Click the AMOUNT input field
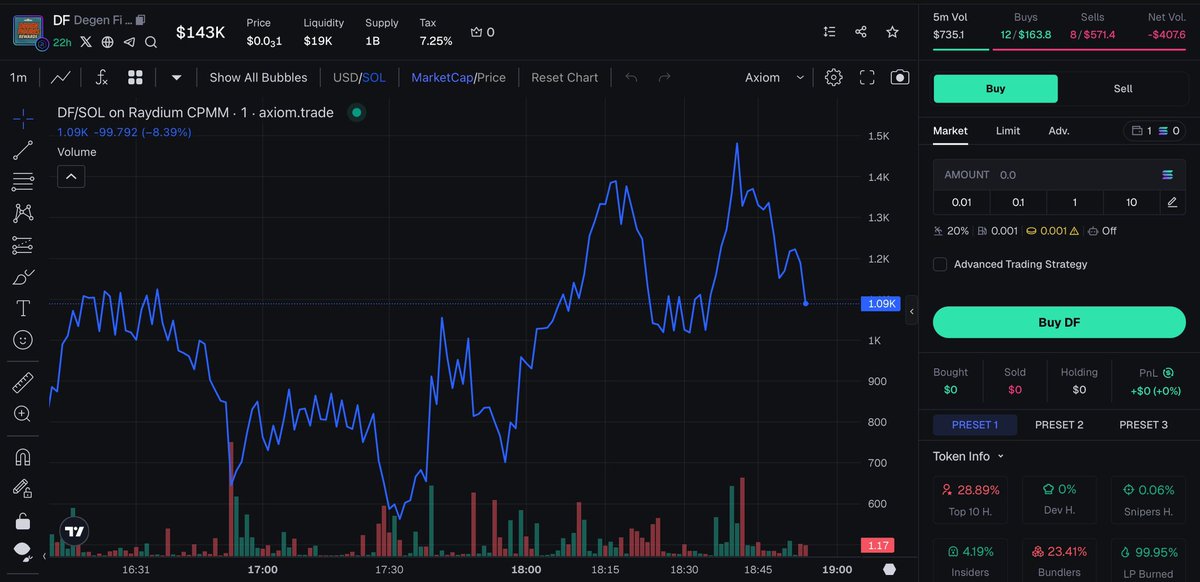This screenshot has height=582, width=1200. (1059, 174)
